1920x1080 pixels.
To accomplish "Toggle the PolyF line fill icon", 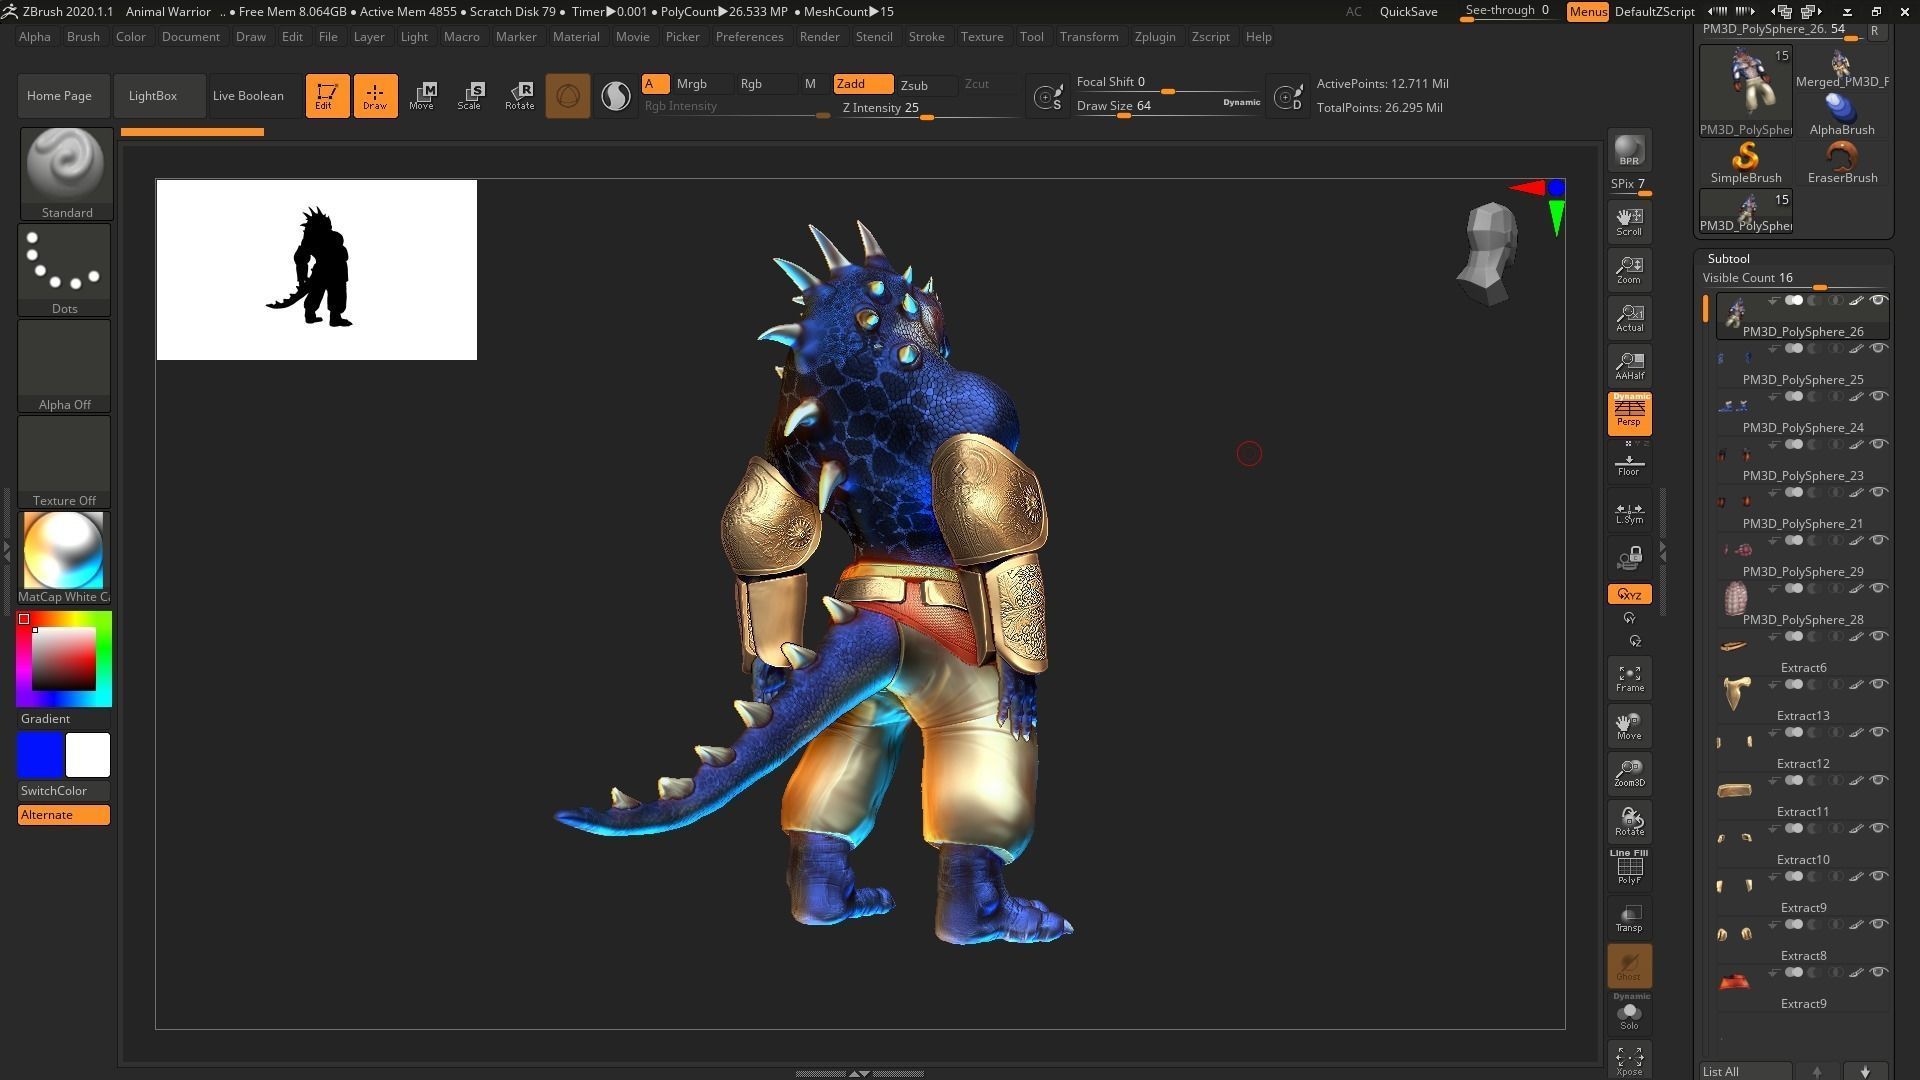I will tap(1629, 868).
